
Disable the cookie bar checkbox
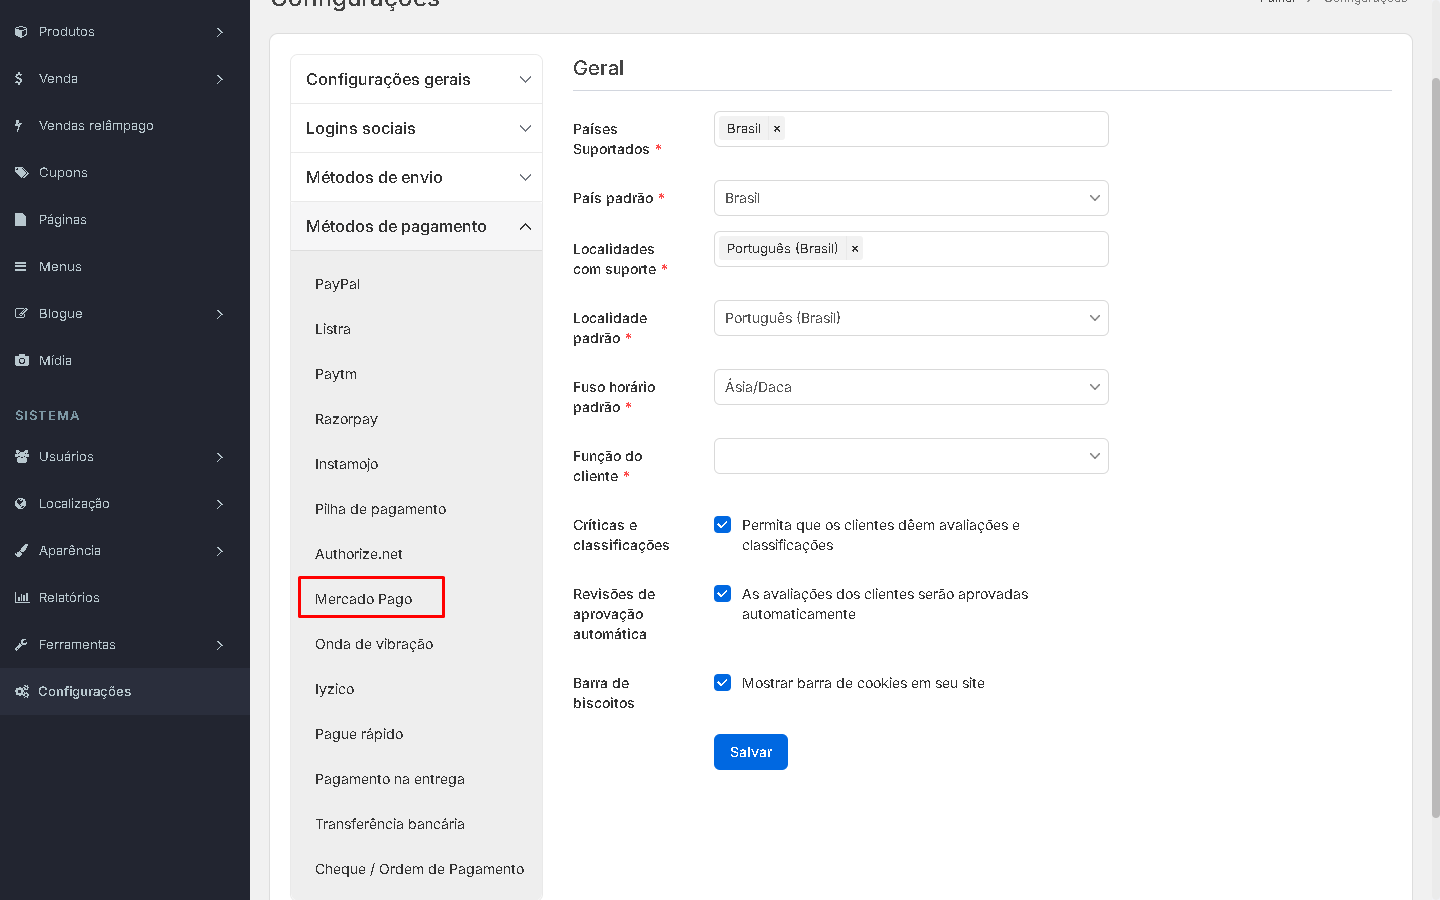pyautogui.click(x=722, y=683)
